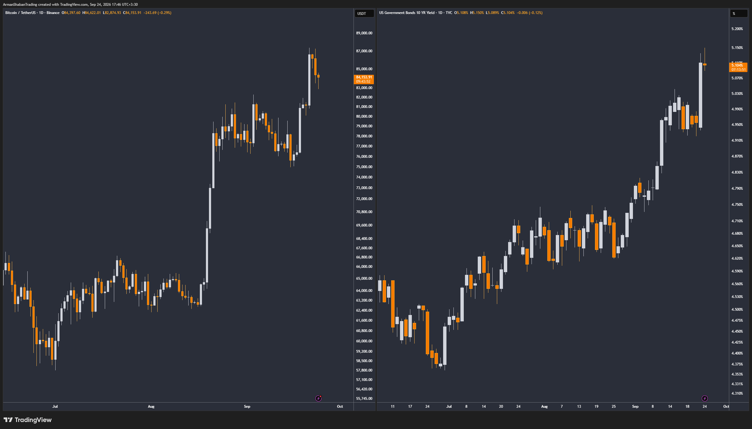Click the 5.150% yield axis label
The width and height of the screenshot is (752, 429).
737,47
